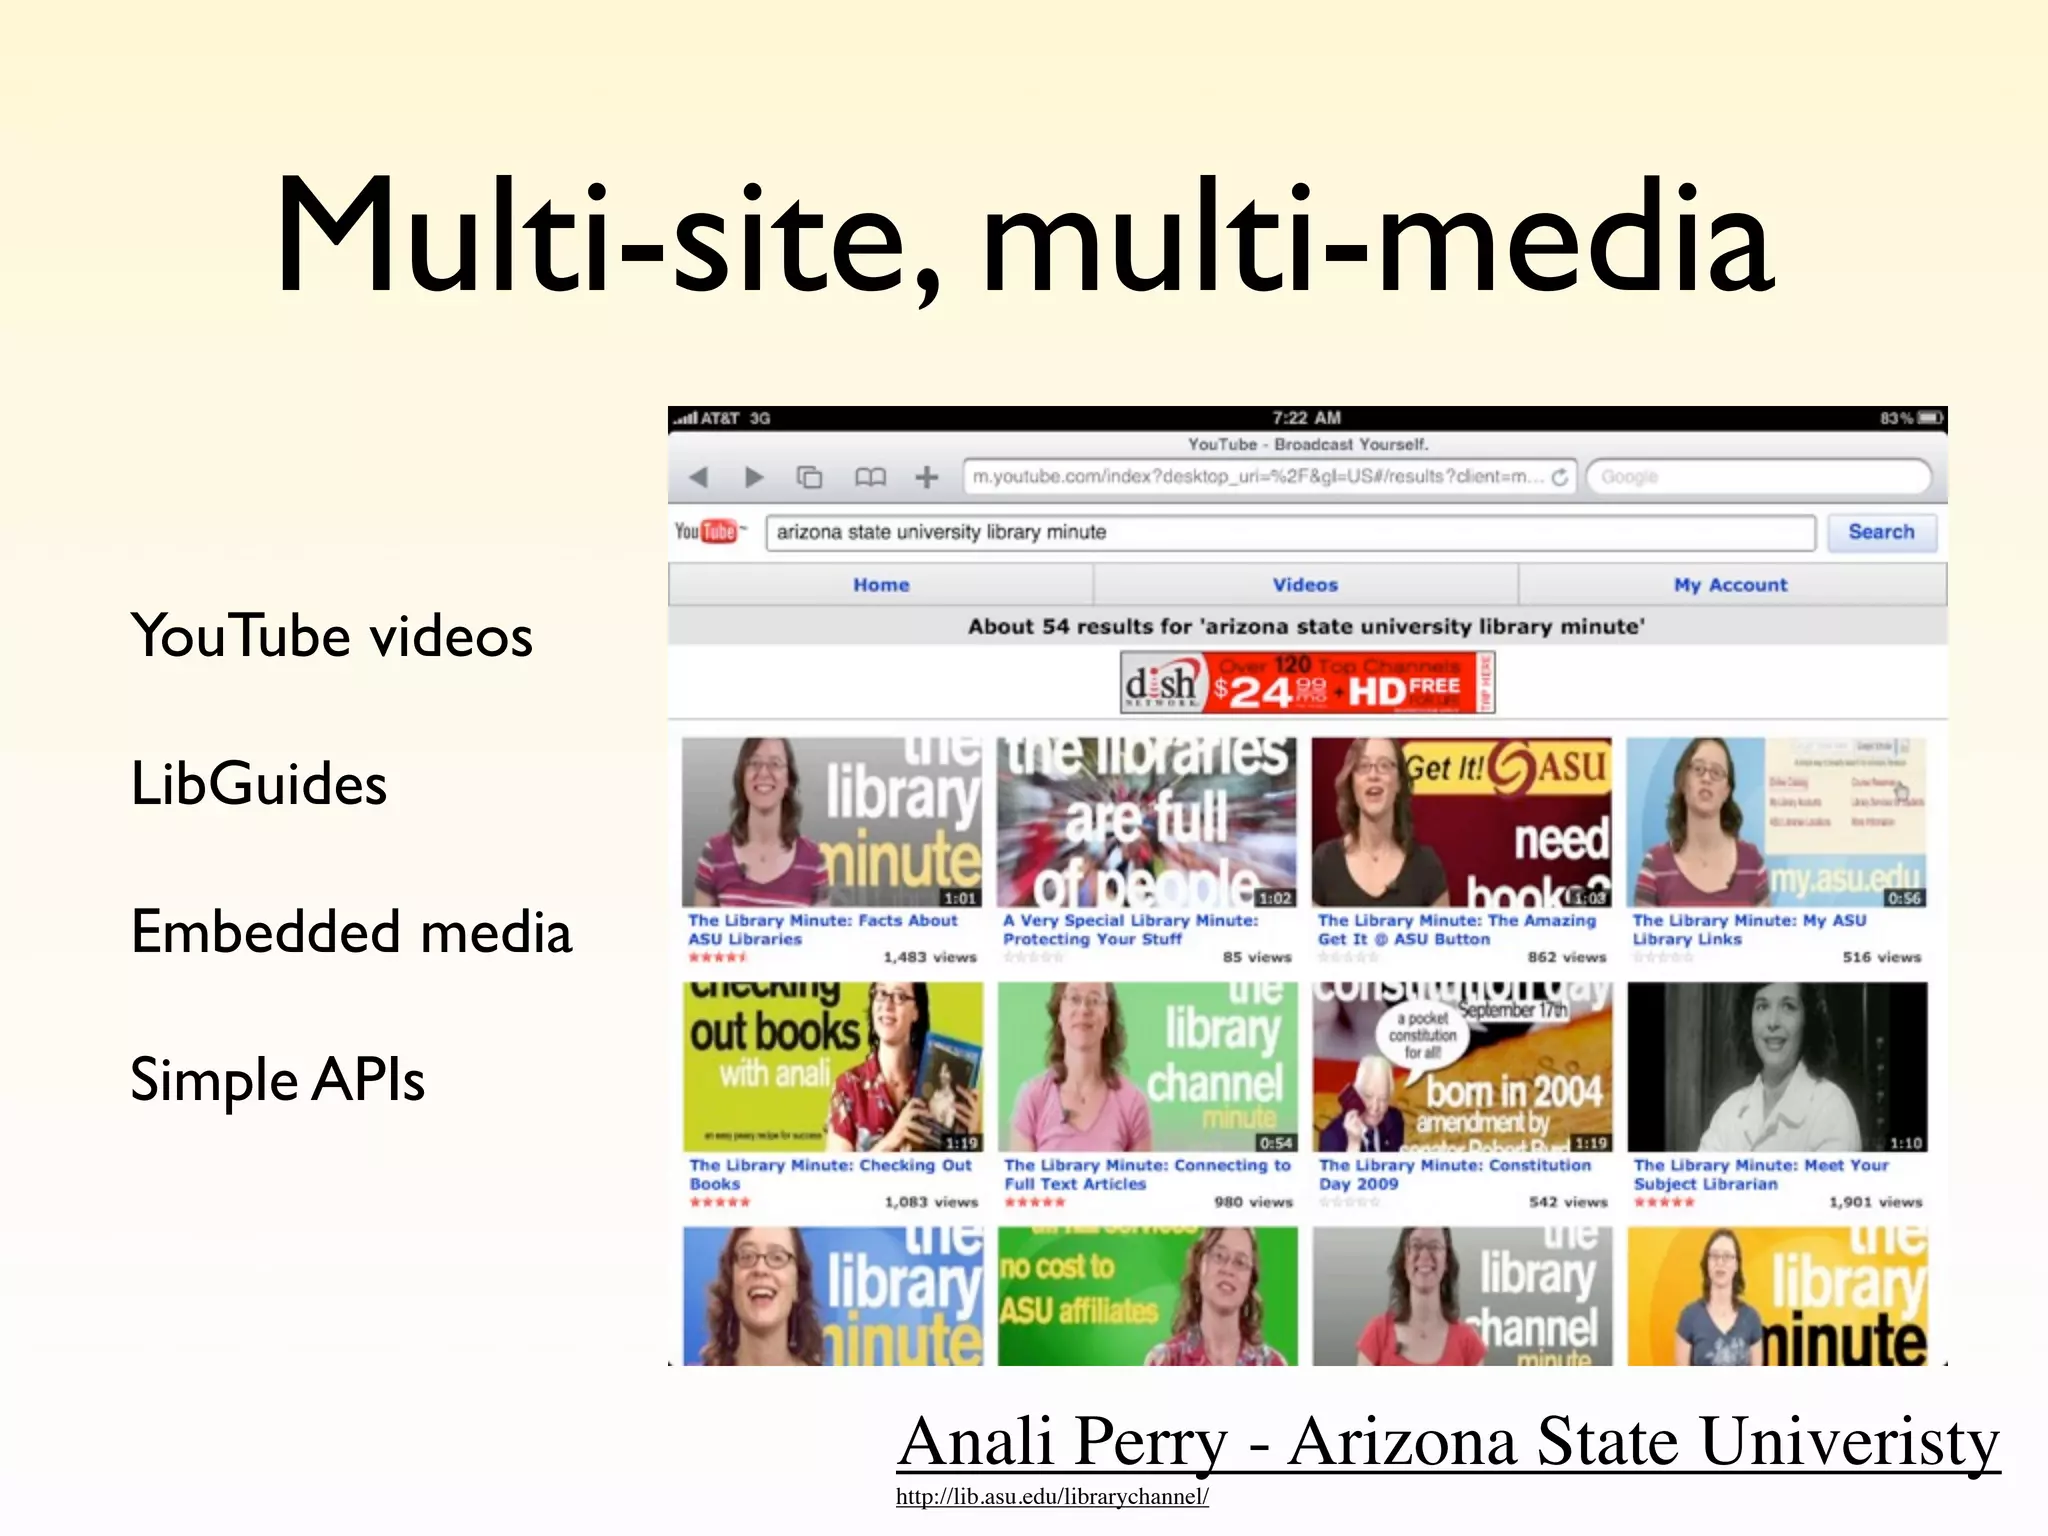Click the Search button
This screenshot has width=2048, height=1536.
click(1881, 532)
